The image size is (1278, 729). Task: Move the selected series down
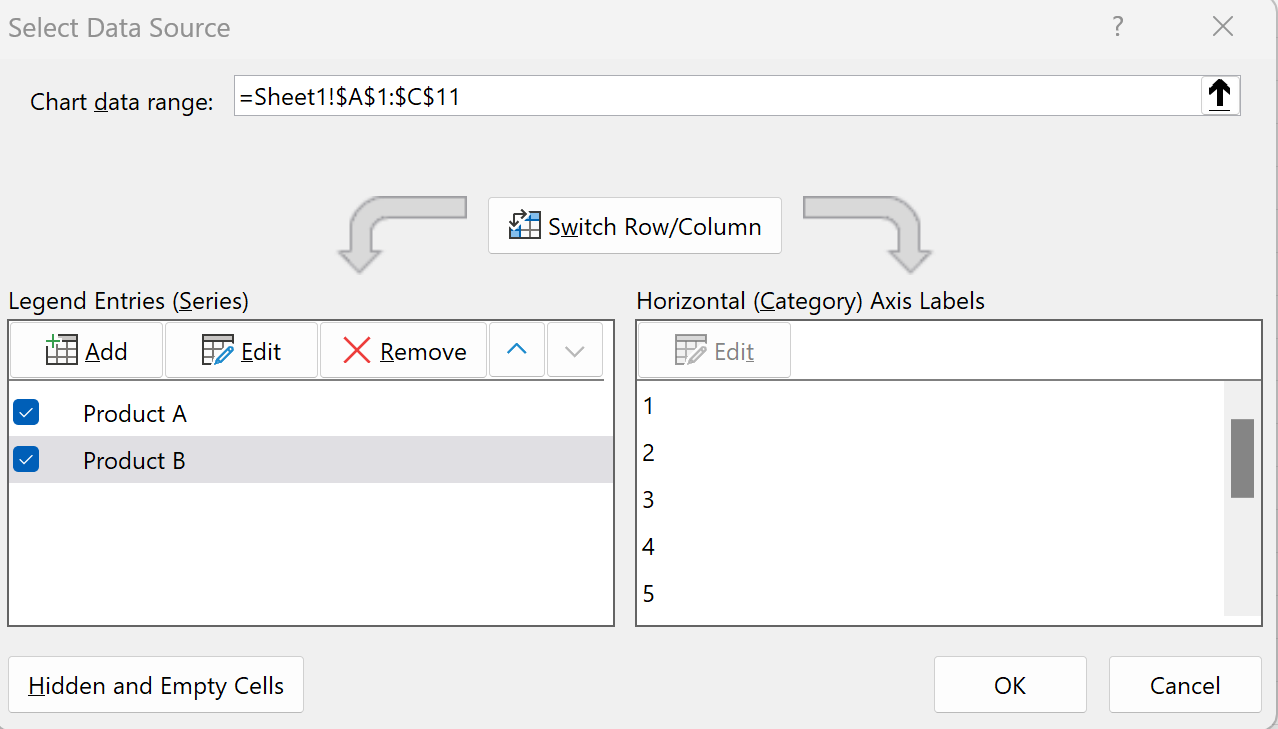[x=575, y=350]
